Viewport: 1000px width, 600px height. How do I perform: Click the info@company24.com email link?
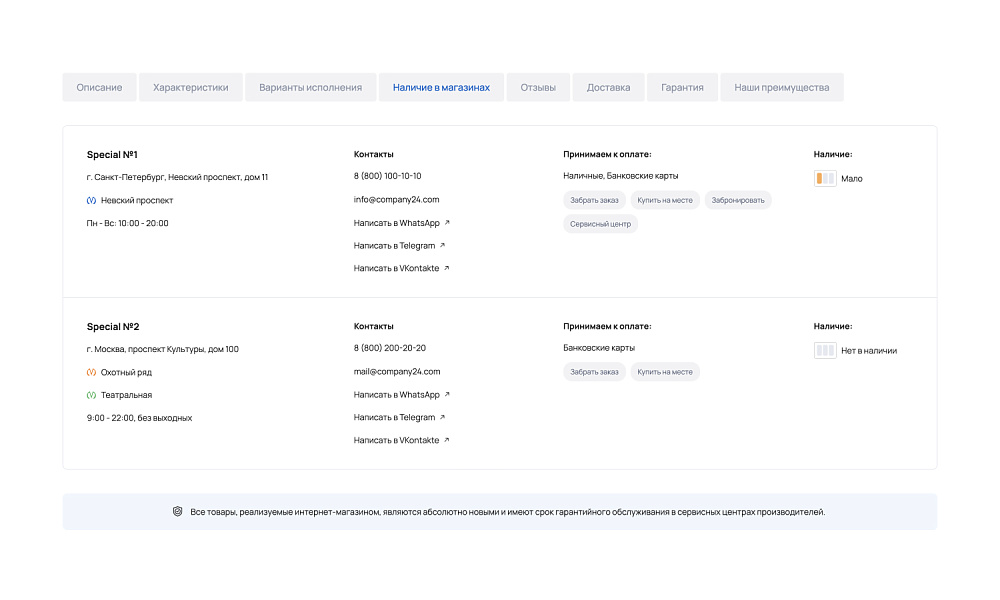point(396,200)
